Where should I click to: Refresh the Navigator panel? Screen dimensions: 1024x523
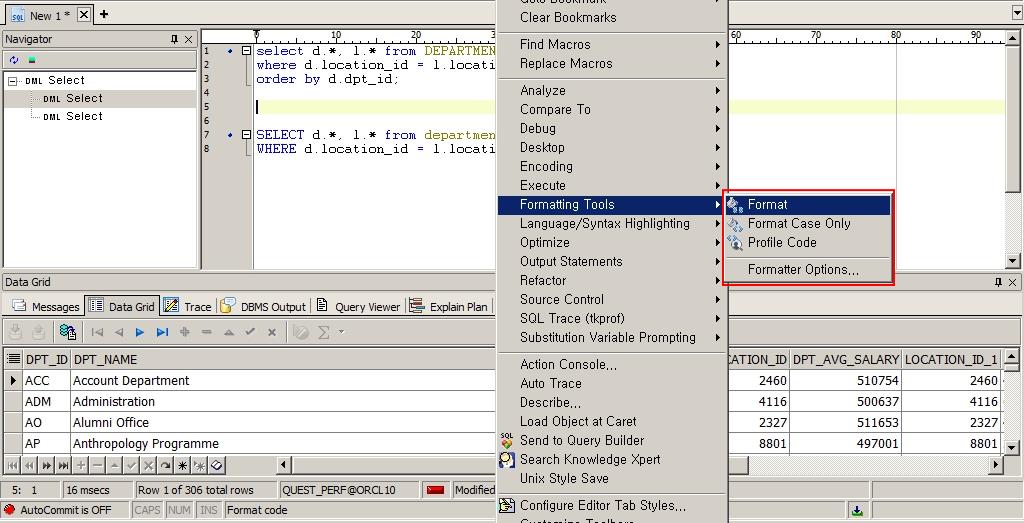(14, 60)
